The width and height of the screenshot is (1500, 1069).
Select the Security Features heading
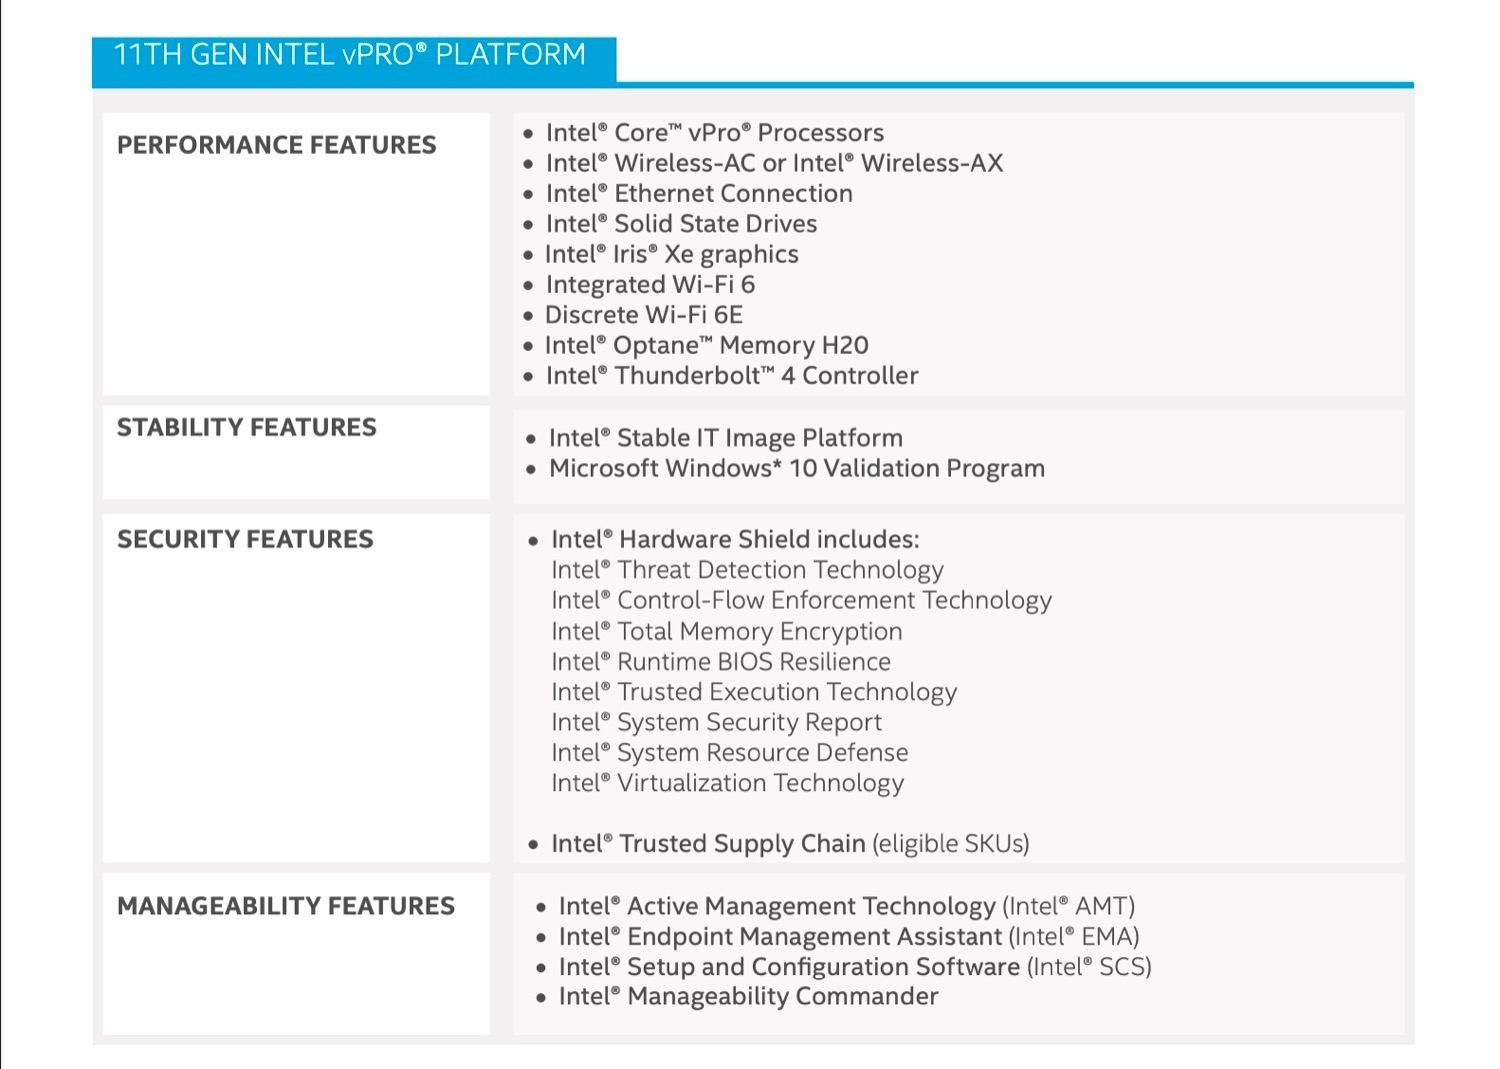(245, 540)
